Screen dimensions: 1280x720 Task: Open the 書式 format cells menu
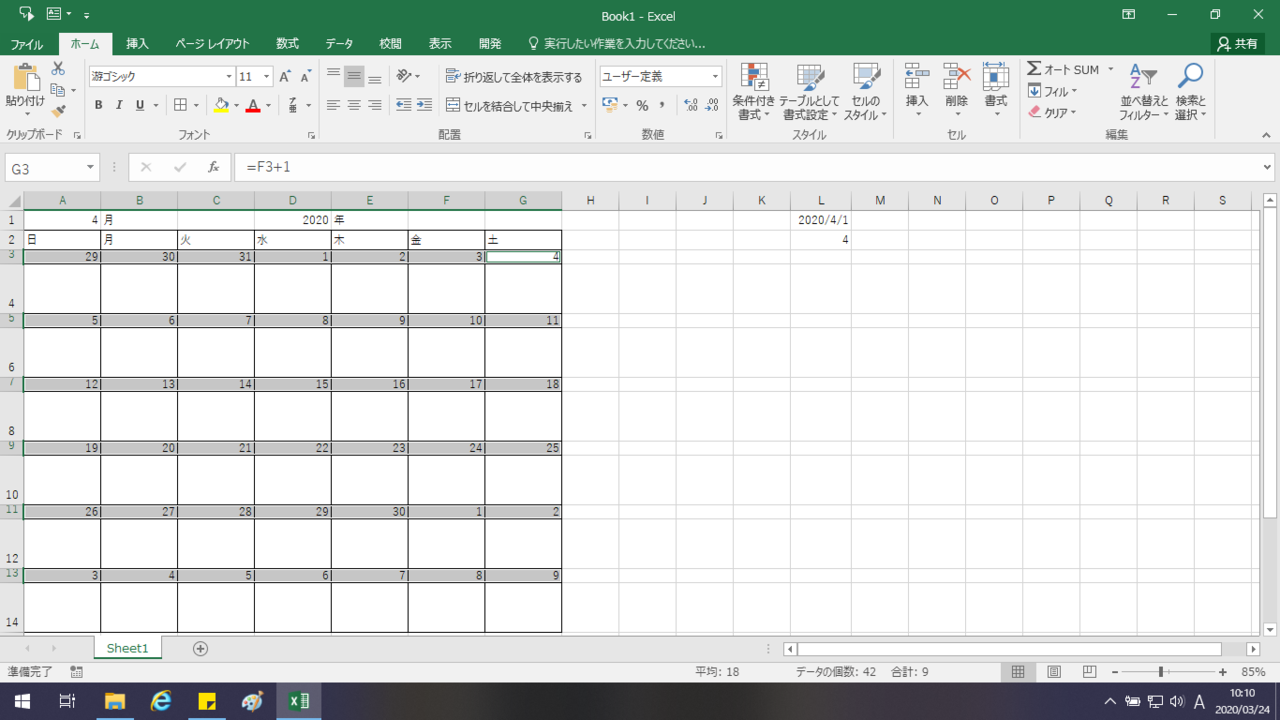tap(996, 92)
